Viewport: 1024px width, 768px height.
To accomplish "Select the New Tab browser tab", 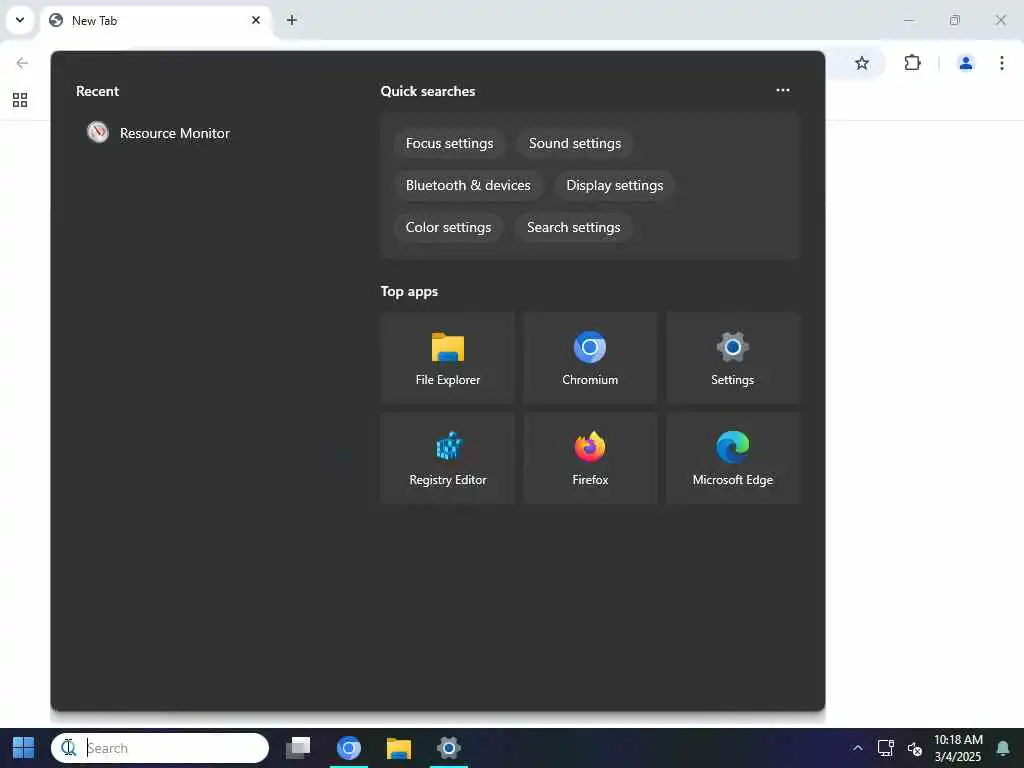I will 156,20.
